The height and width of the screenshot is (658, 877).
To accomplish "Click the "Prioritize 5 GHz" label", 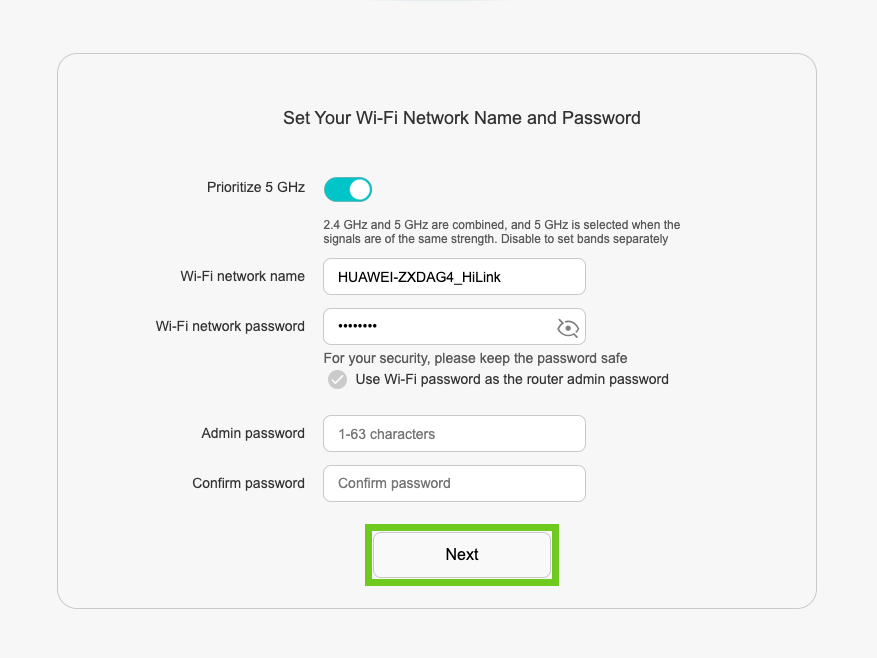I will (x=256, y=187).
